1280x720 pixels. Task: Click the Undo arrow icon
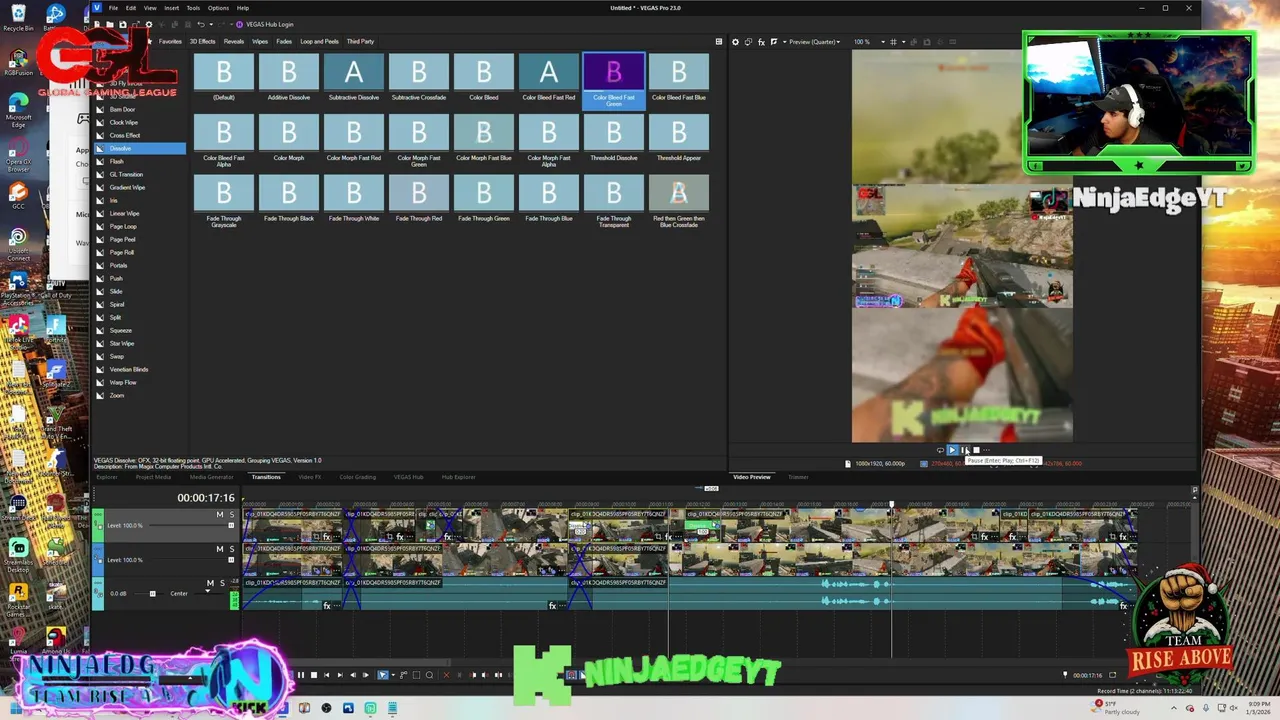point(201,24)
